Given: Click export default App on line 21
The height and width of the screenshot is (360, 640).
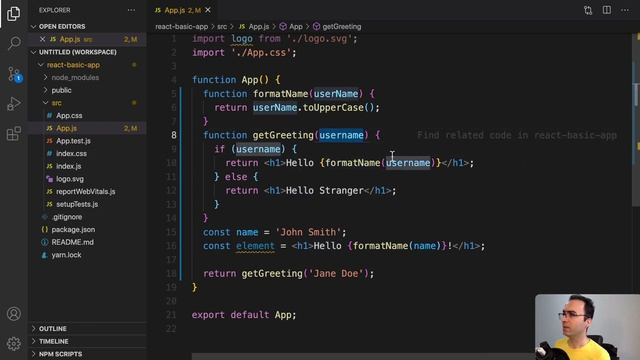Looking at the screenshot, I should [x=244, y=315].
